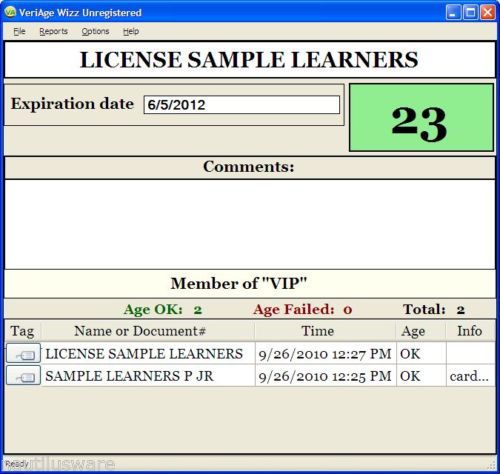This screenshot has width=500, height=474.
Task: Sort by the Info column header
Action: 470,331
